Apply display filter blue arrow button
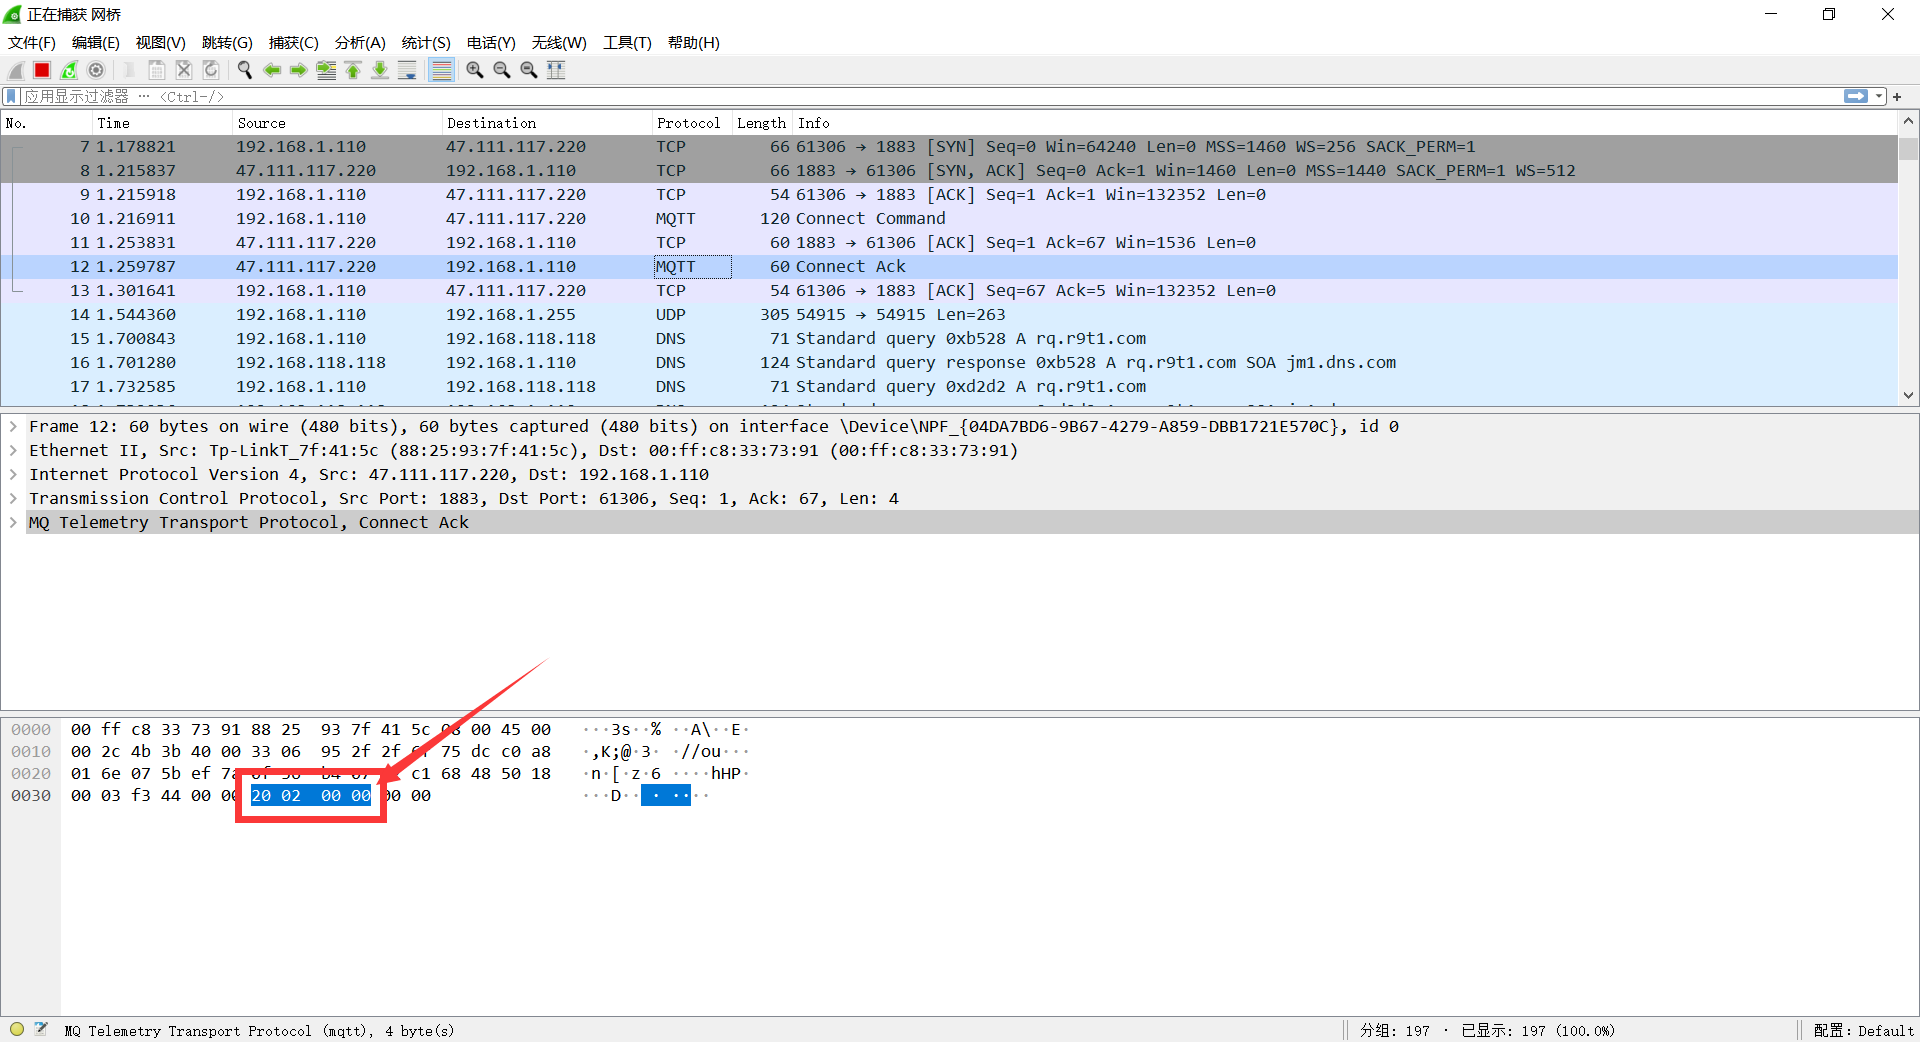1920x1042 pixels. pyautogui.click(x=1856, y=96)
